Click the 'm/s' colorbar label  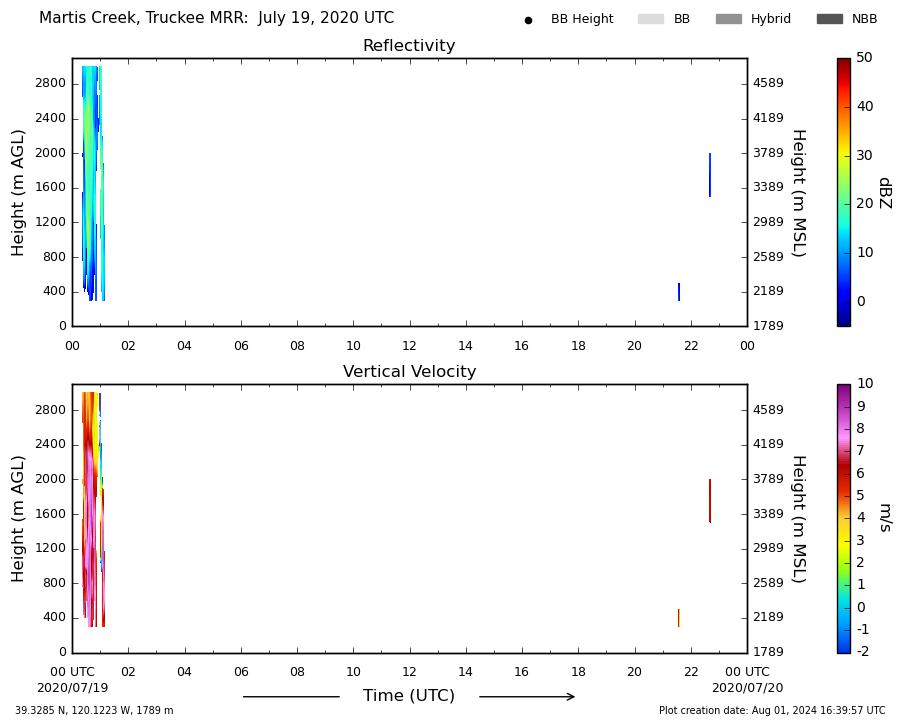(x=885, y=518)
